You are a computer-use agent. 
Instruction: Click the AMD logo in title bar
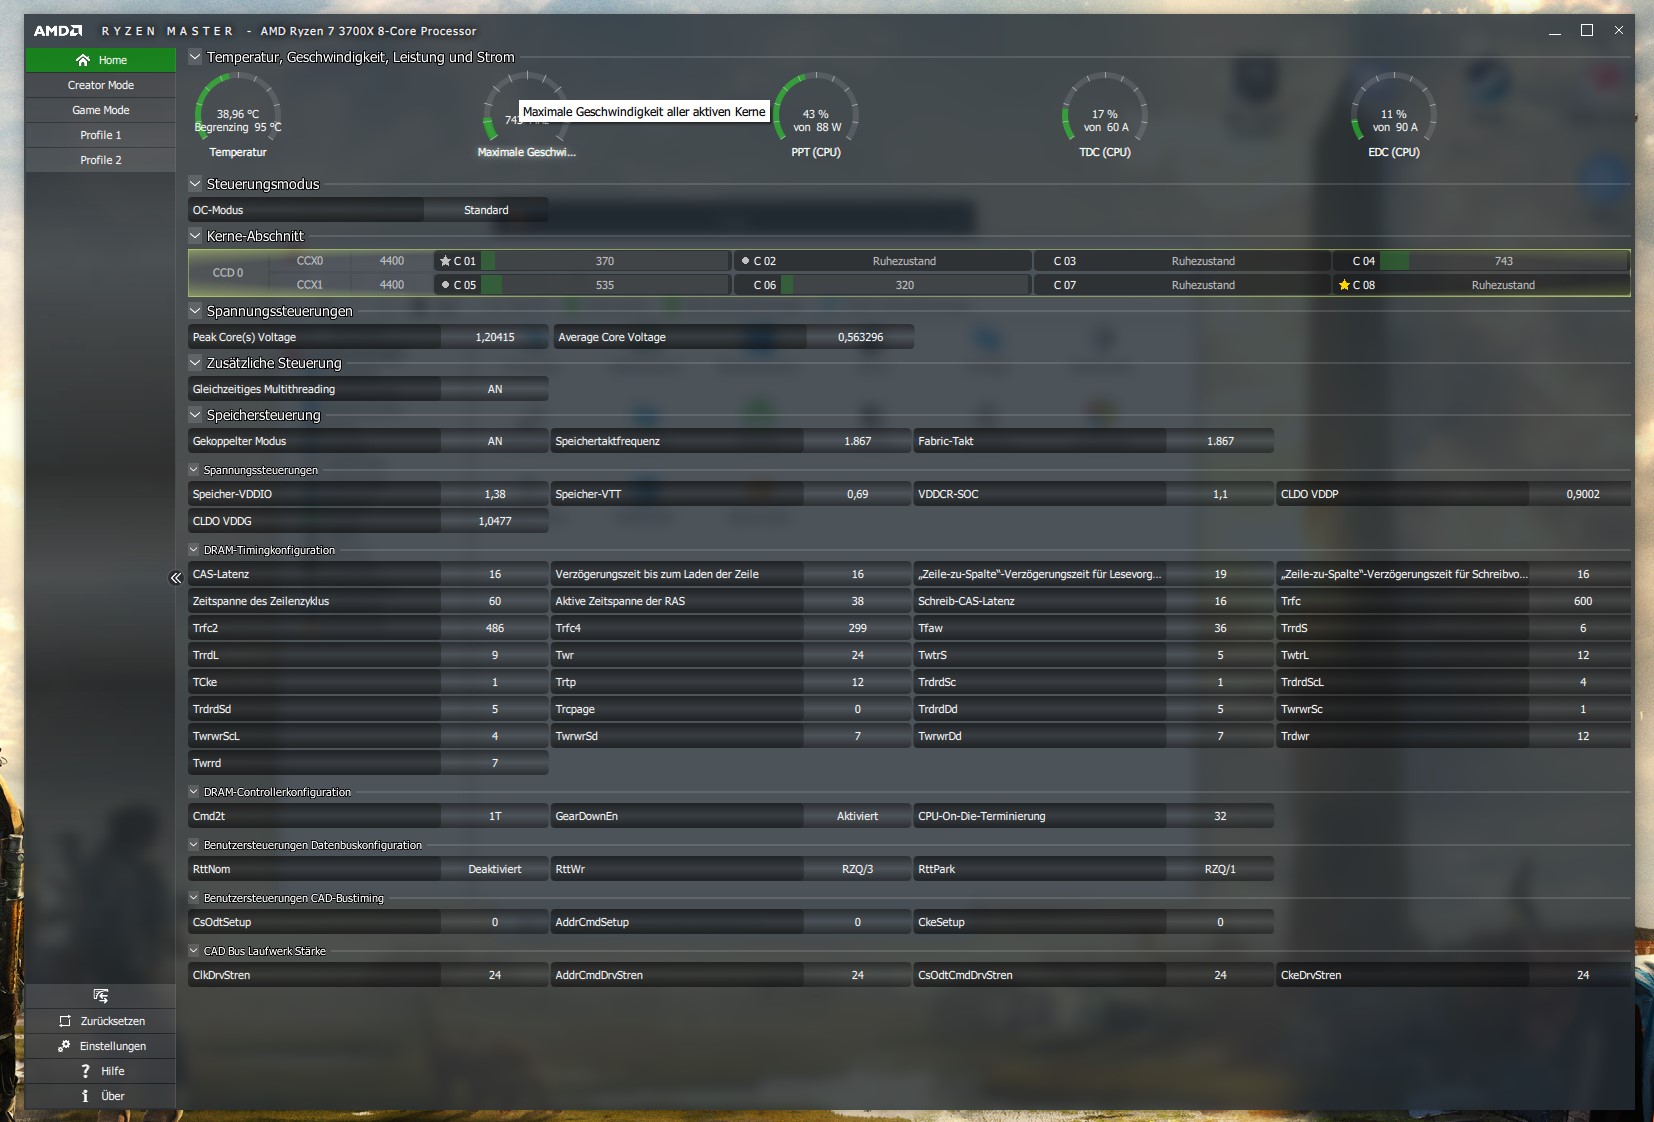click(58, 31)
